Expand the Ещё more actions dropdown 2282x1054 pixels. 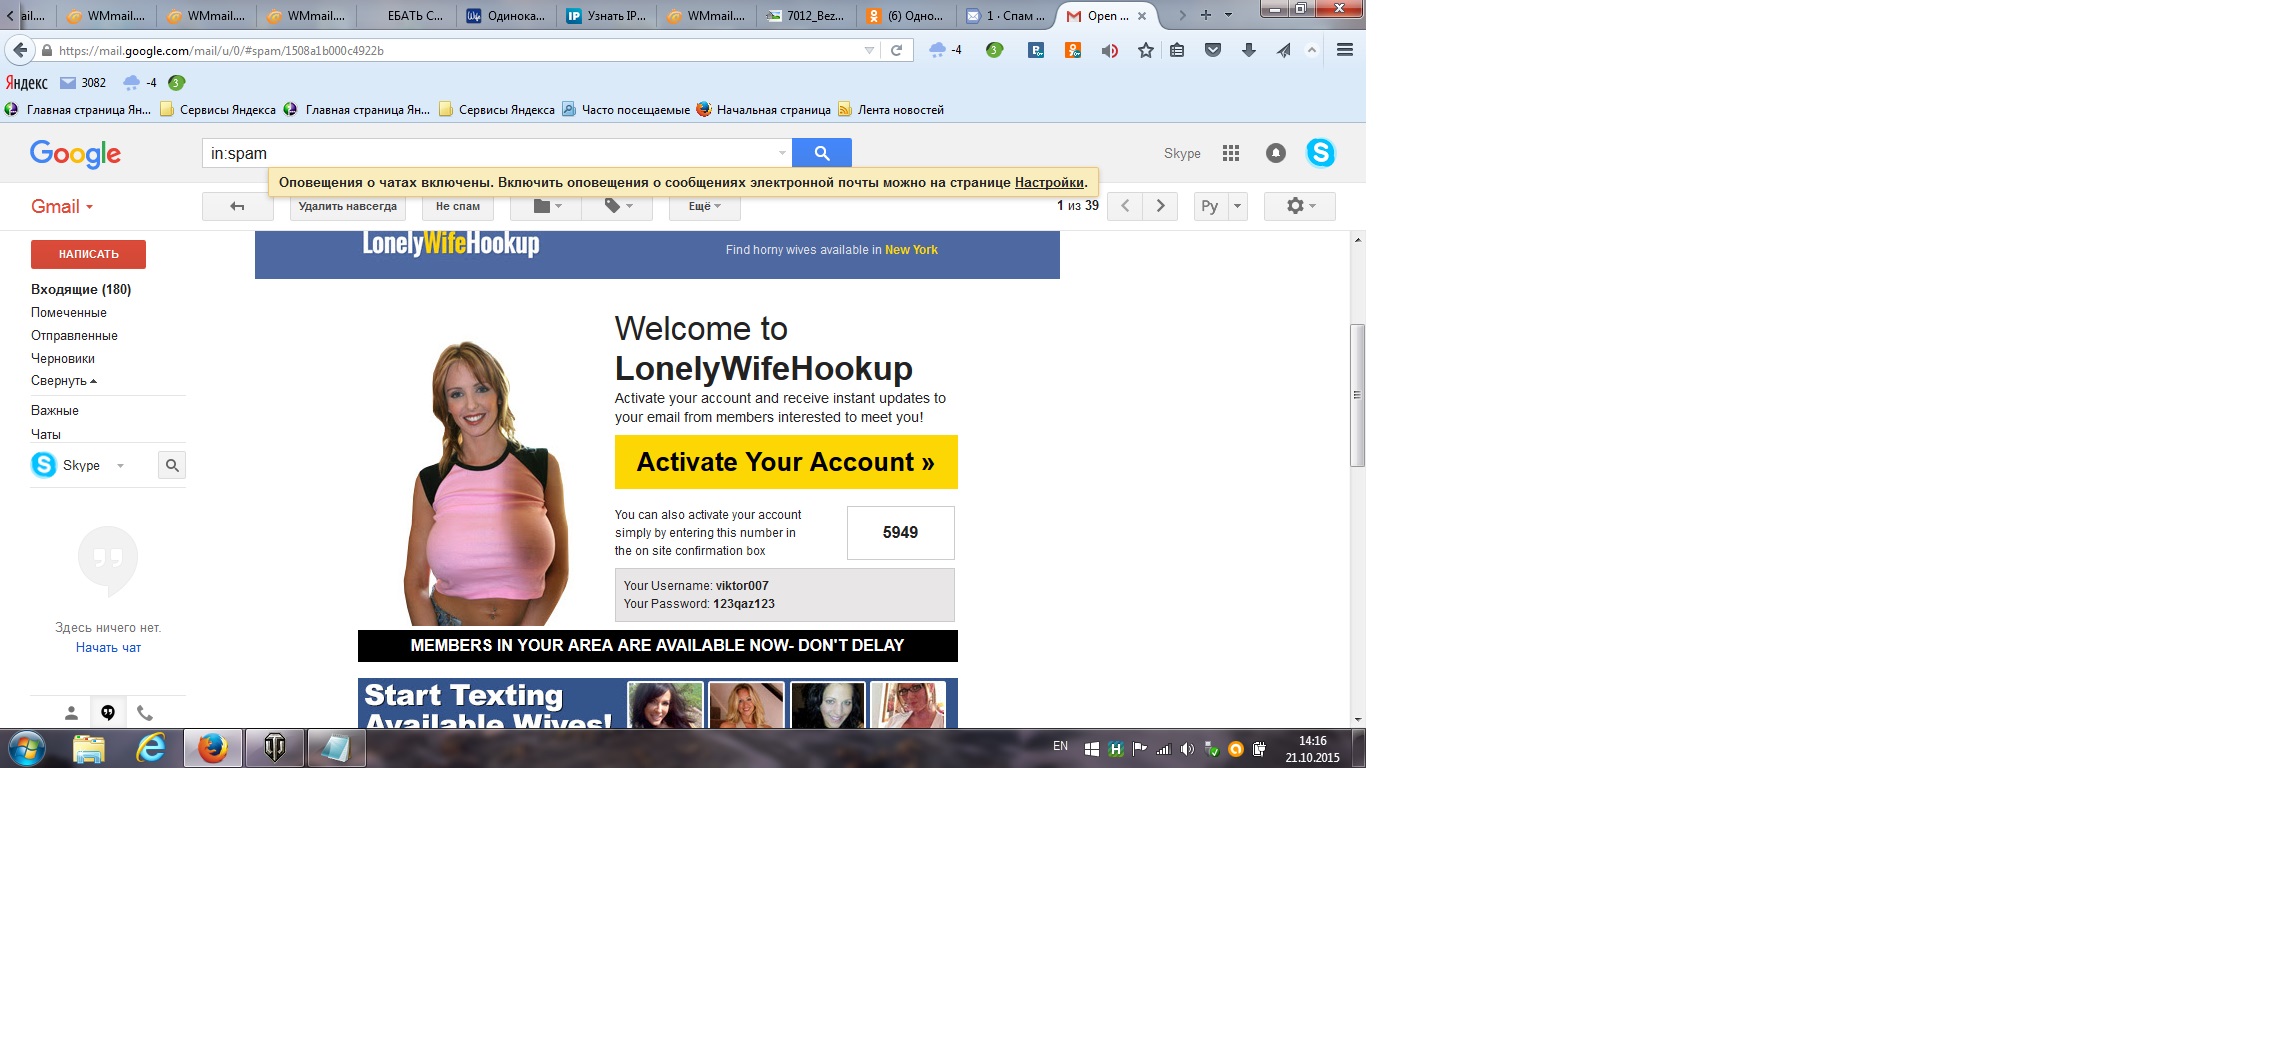coord(704,206)
